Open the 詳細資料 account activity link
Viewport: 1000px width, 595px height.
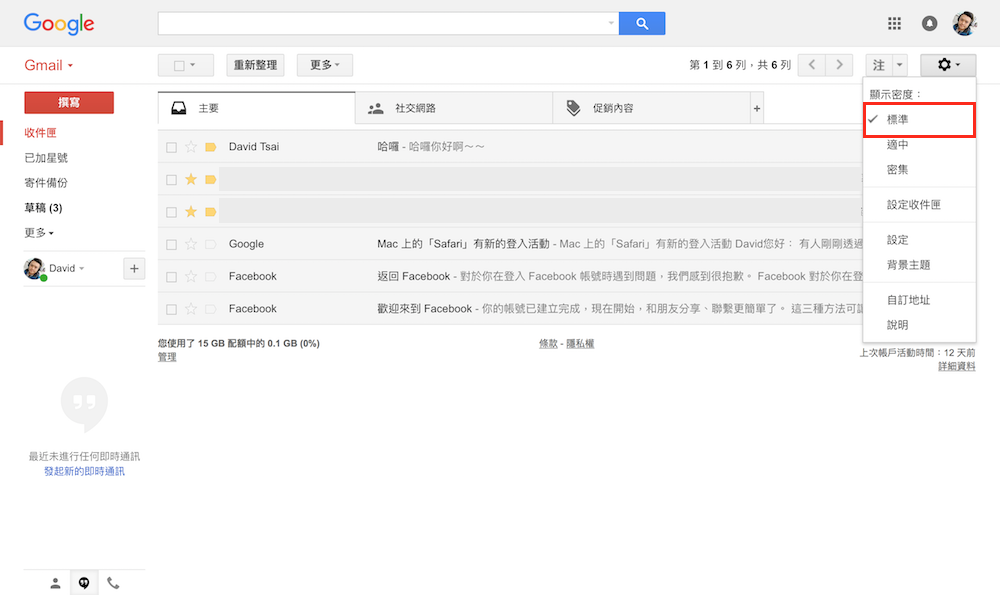[956, 367]
